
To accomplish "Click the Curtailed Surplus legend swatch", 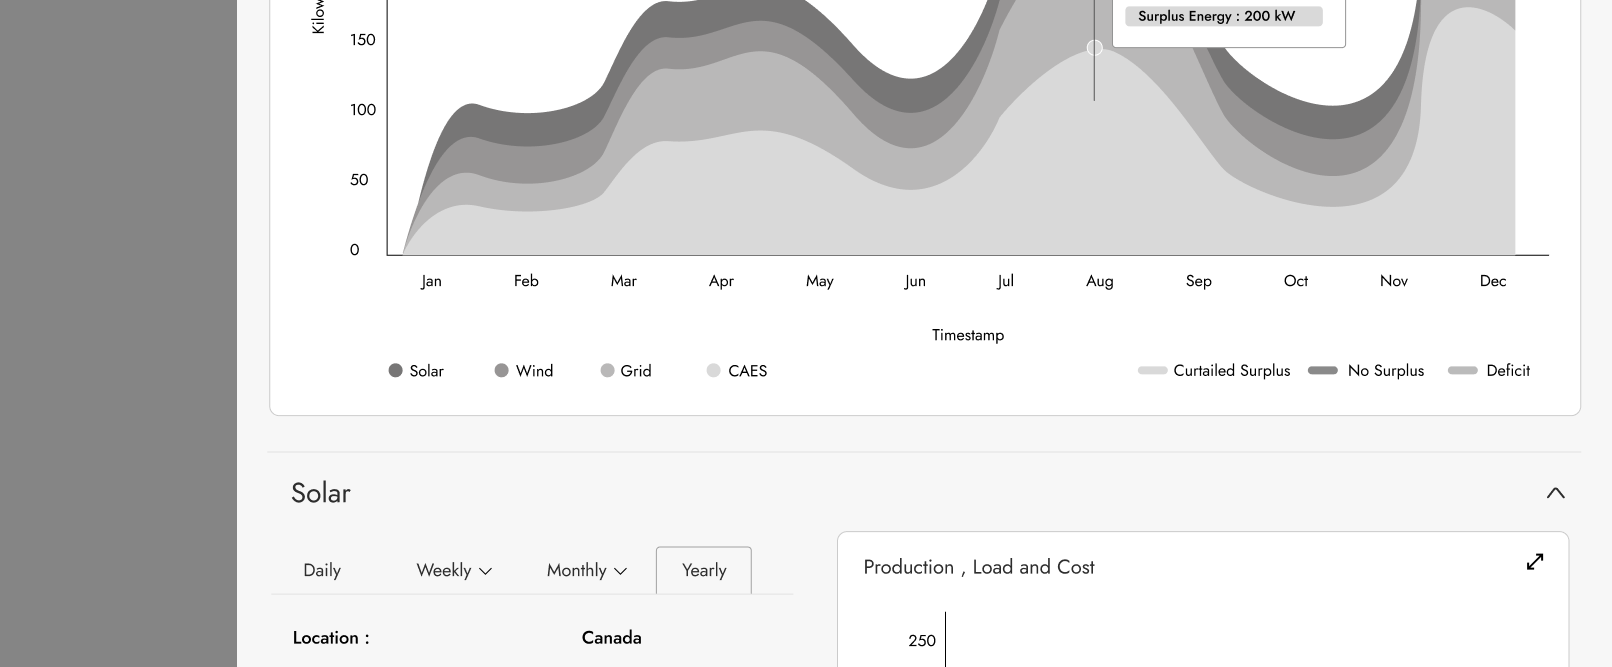I will [x=1152, y=371].
